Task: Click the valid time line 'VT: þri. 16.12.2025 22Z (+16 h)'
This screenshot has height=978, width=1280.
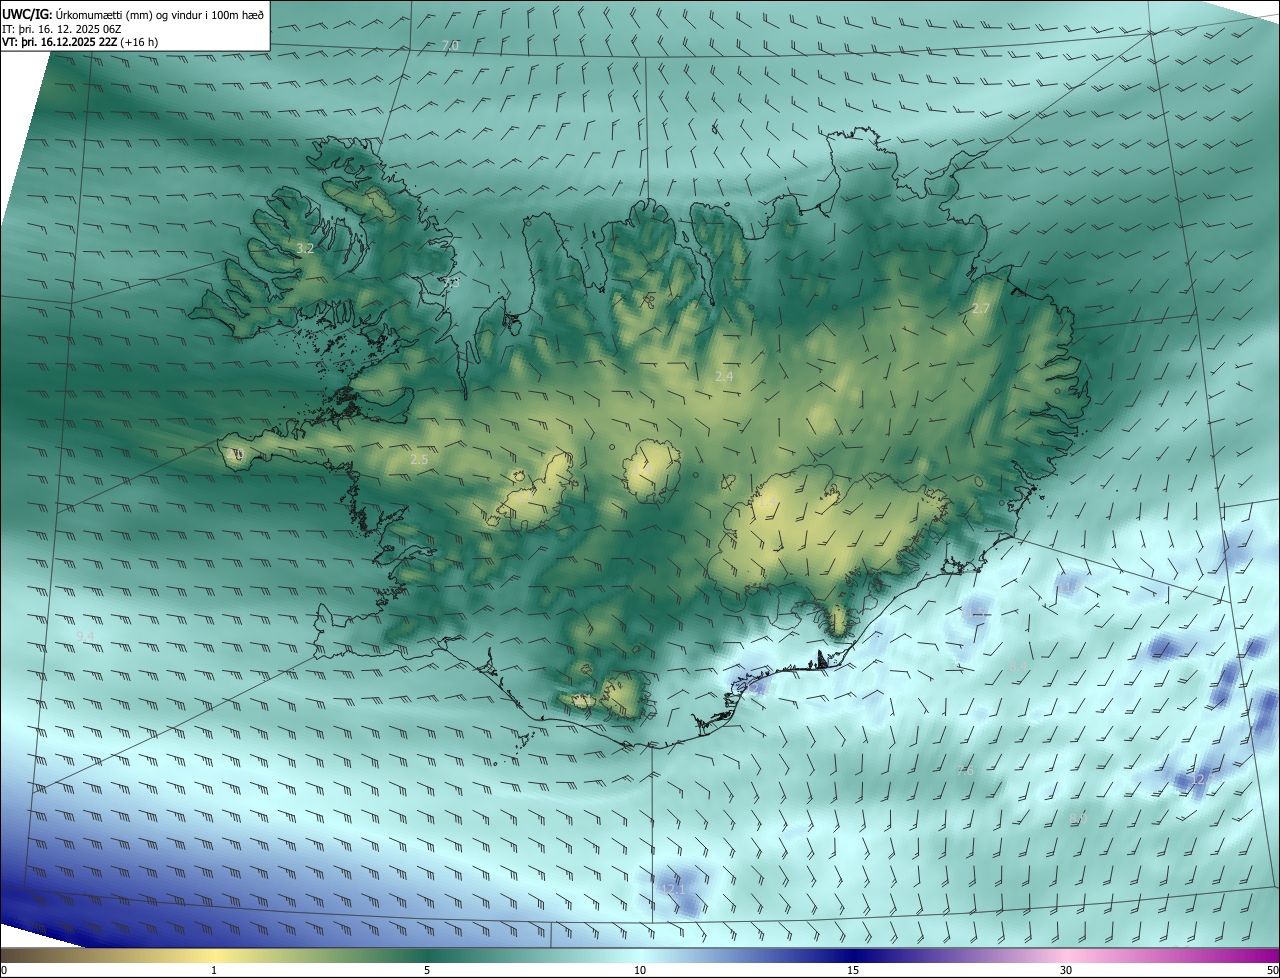Action: 80,42
